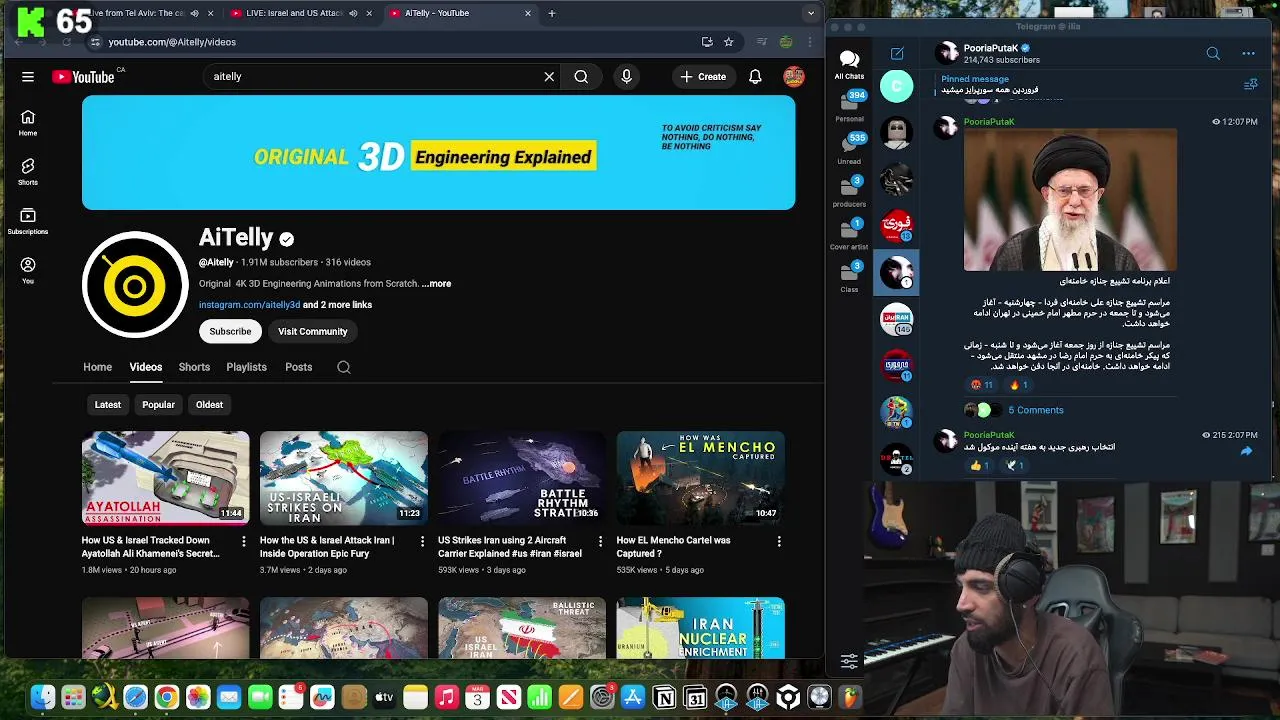Open YouTube notifications bell

tap(755, 76)
